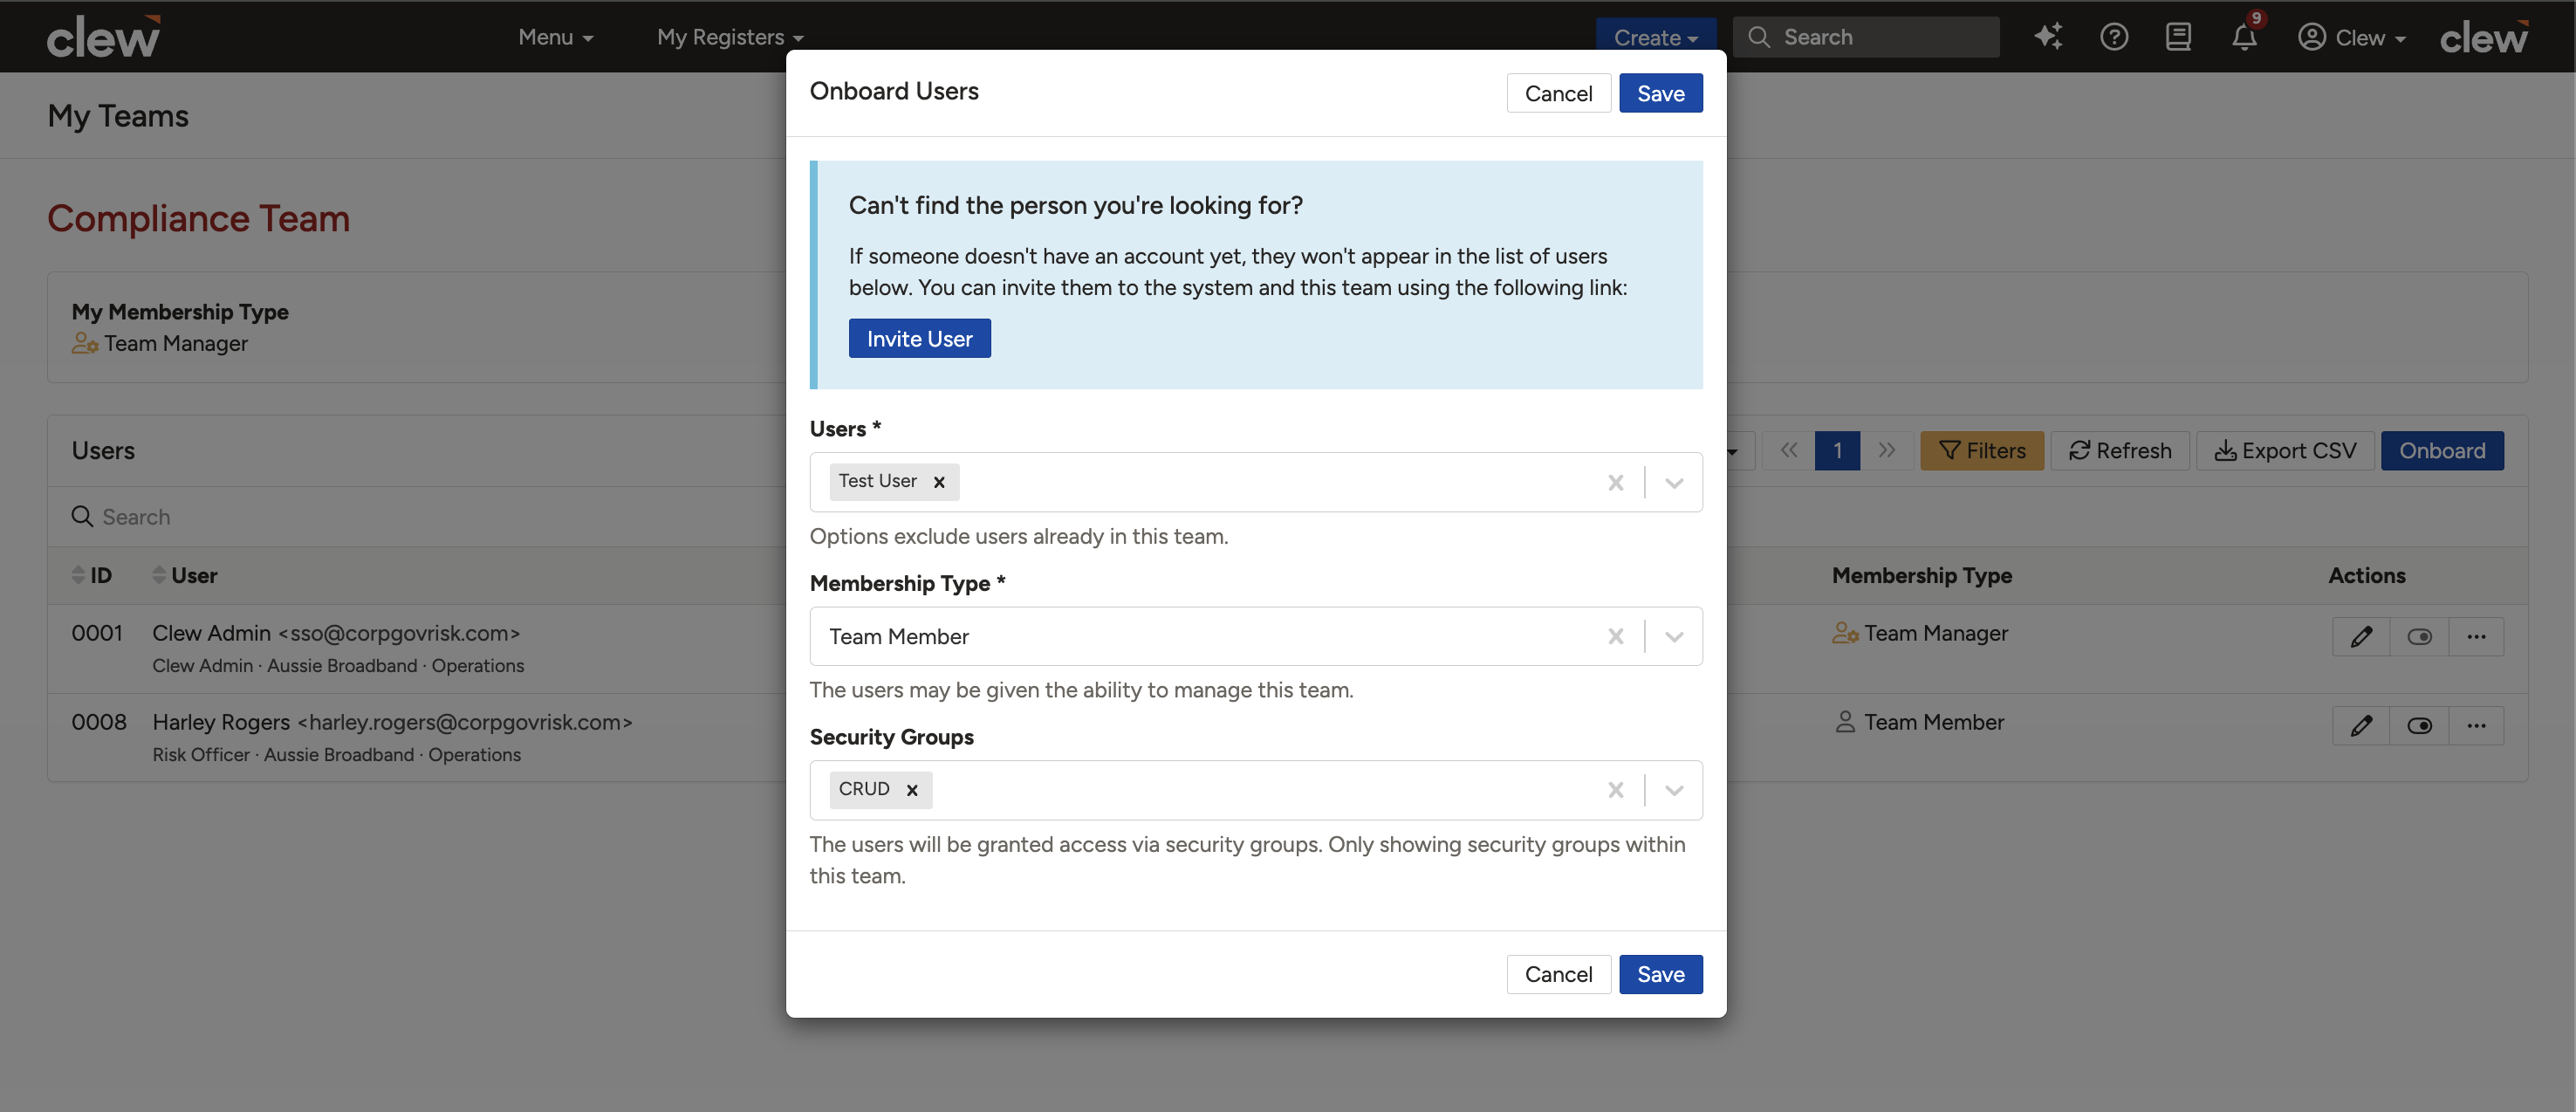Viewport: 2576px width, 1112px height.
Task: Edit Harley Rogers row with pencil icon
Action: 2361,726
